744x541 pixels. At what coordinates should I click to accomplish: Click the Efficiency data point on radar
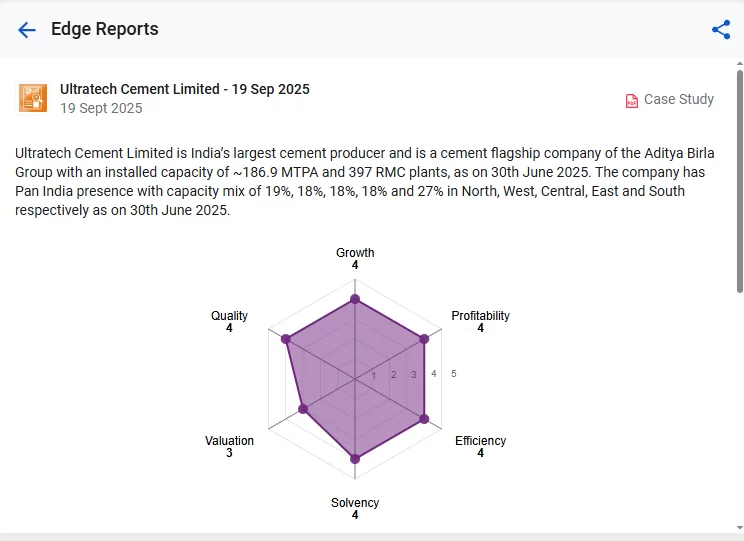coord(425,419)
